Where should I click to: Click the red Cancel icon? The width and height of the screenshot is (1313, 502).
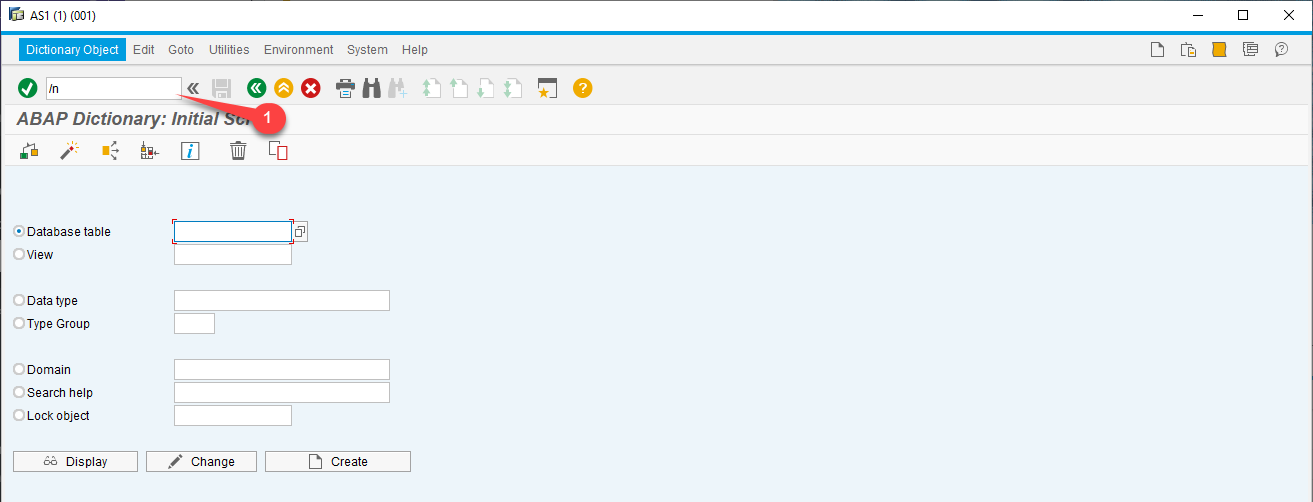tap(311, 89)
